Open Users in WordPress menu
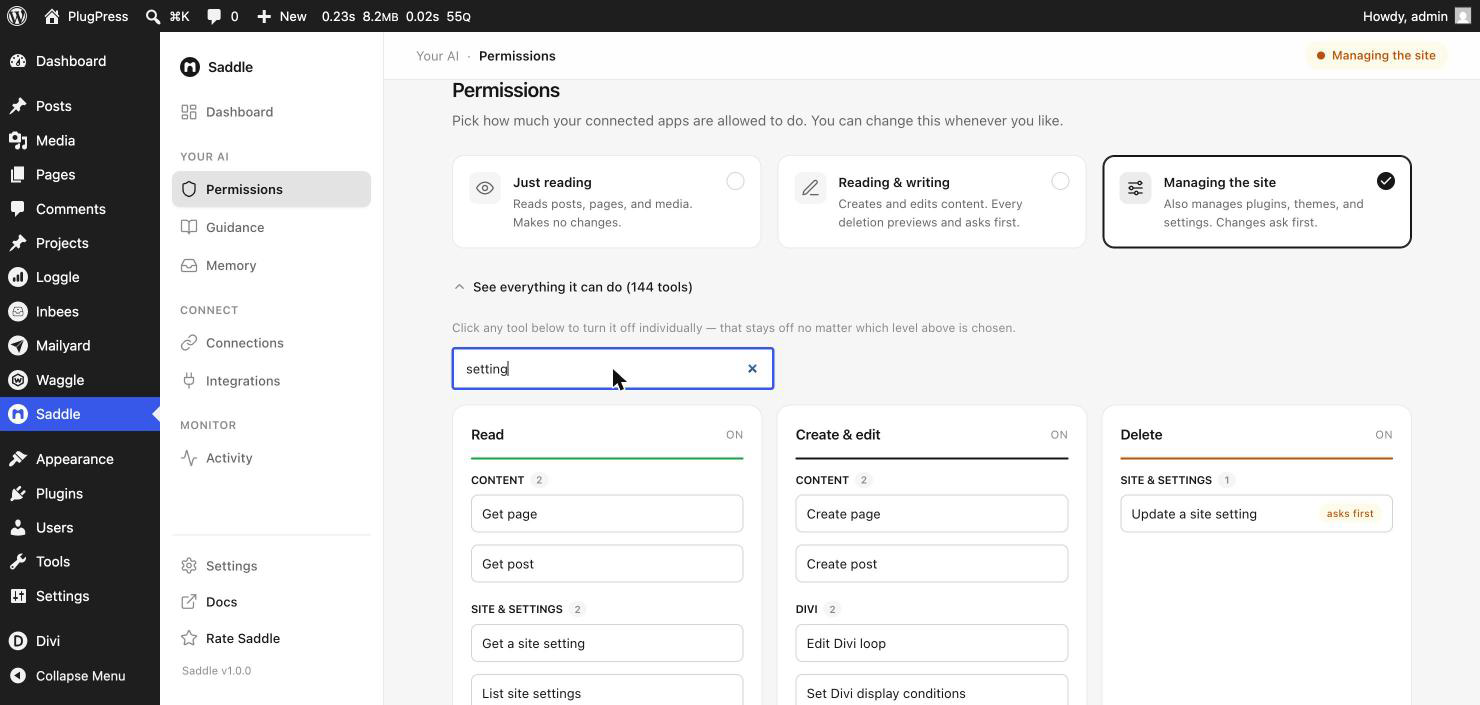This screenshot has width=1480, height=705. tap(54, 528)
